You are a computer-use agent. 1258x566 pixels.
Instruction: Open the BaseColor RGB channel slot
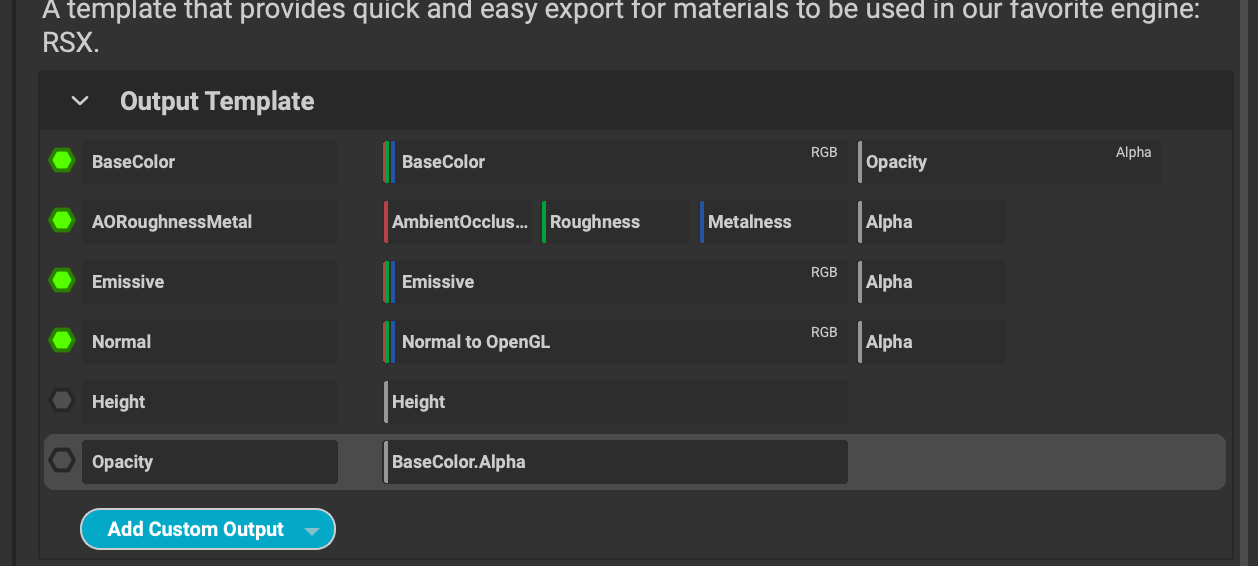click(615, 162)
